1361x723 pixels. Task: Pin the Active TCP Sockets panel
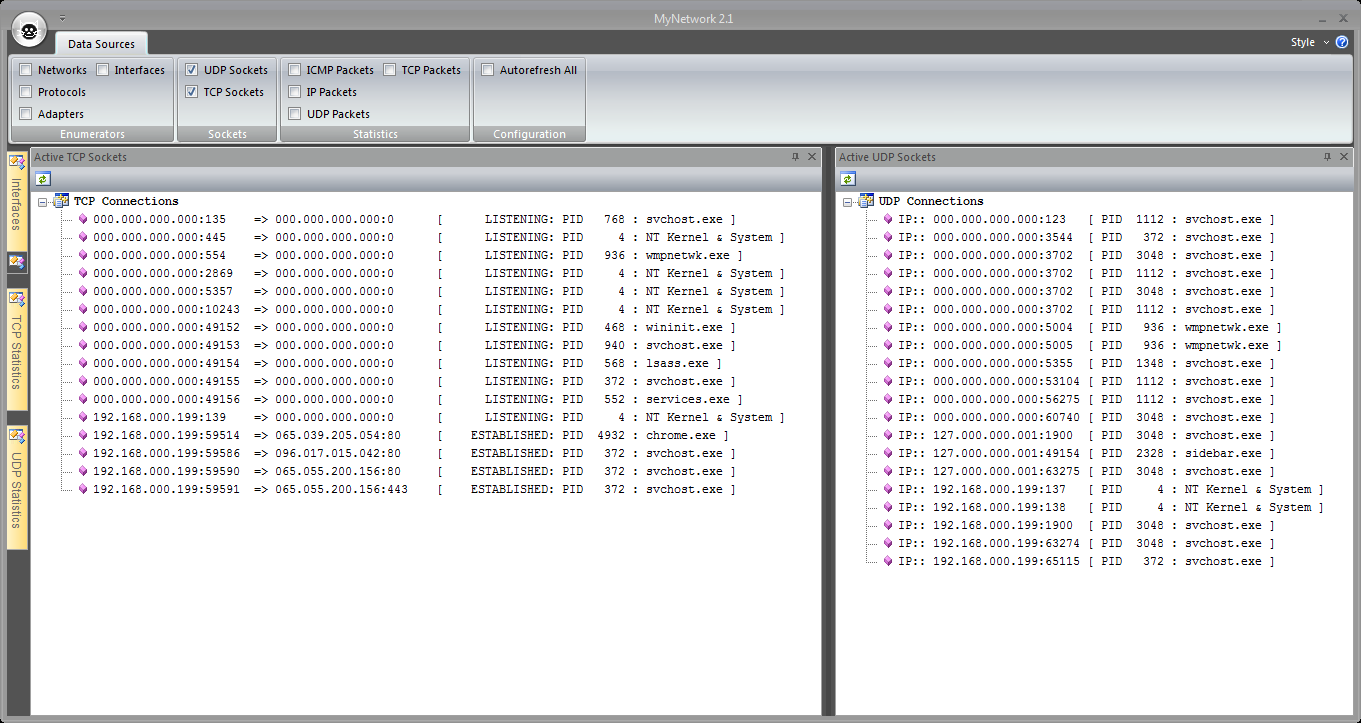796,157
